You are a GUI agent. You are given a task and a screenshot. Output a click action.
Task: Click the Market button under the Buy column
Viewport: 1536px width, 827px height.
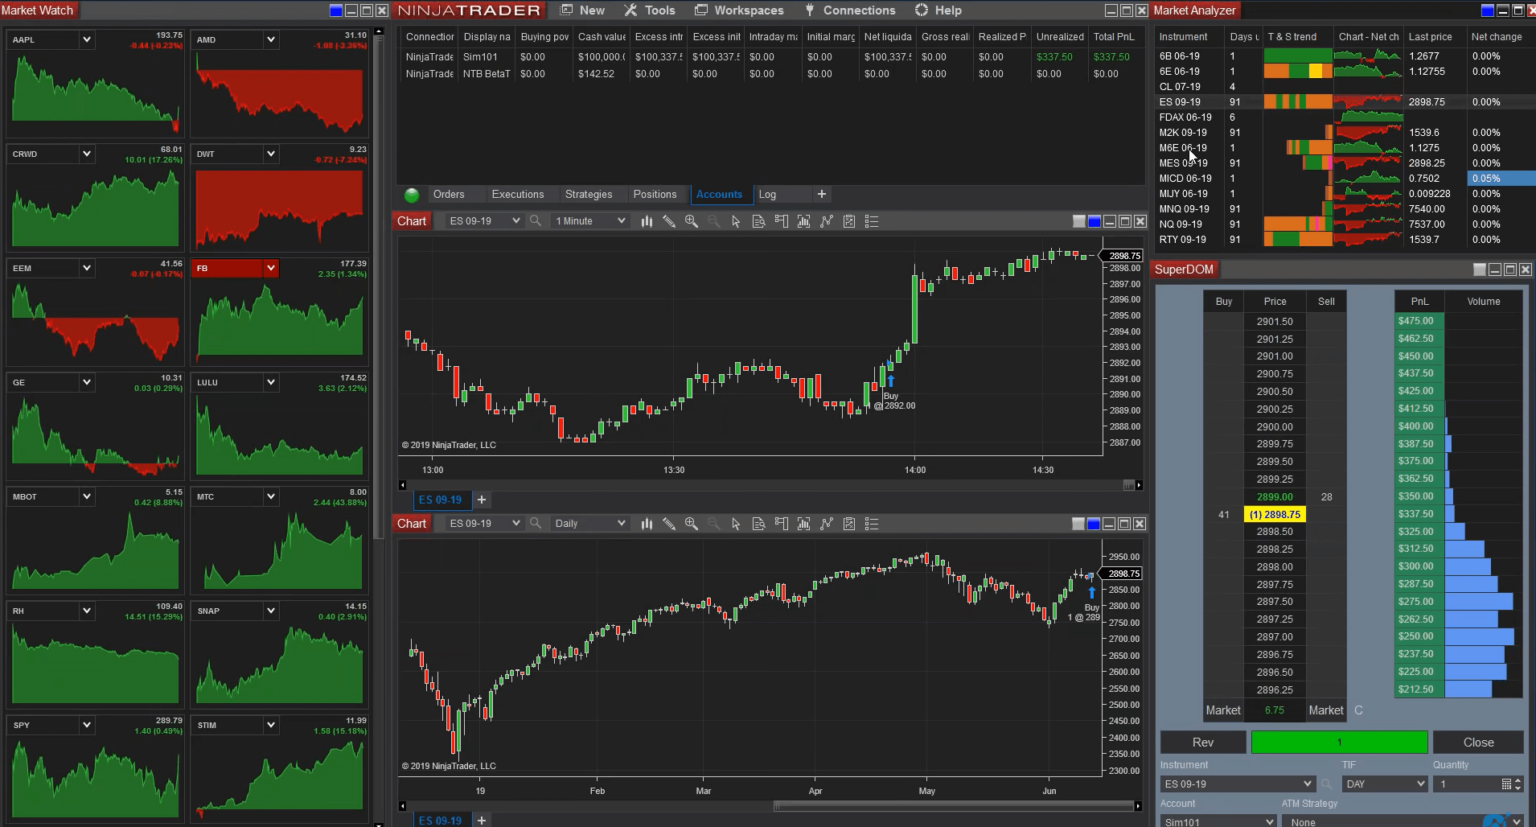click(1223, 710)
